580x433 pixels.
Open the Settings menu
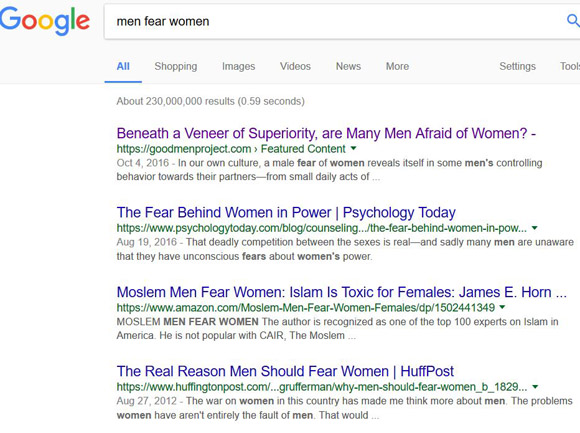click(517, 67)
